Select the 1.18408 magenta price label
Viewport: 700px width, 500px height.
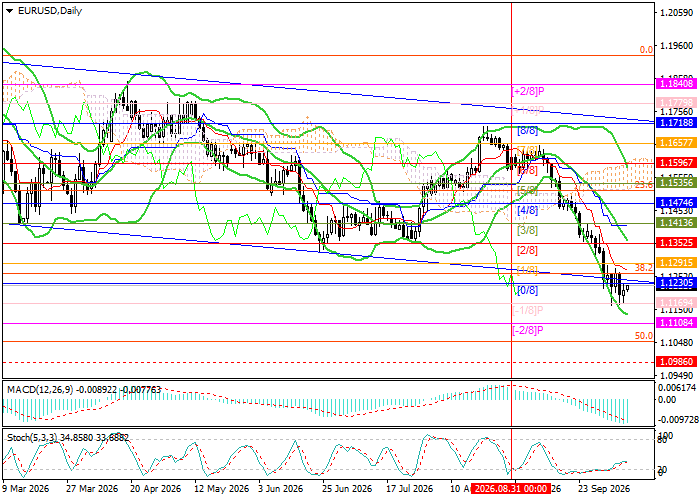[x=677, y=83]
